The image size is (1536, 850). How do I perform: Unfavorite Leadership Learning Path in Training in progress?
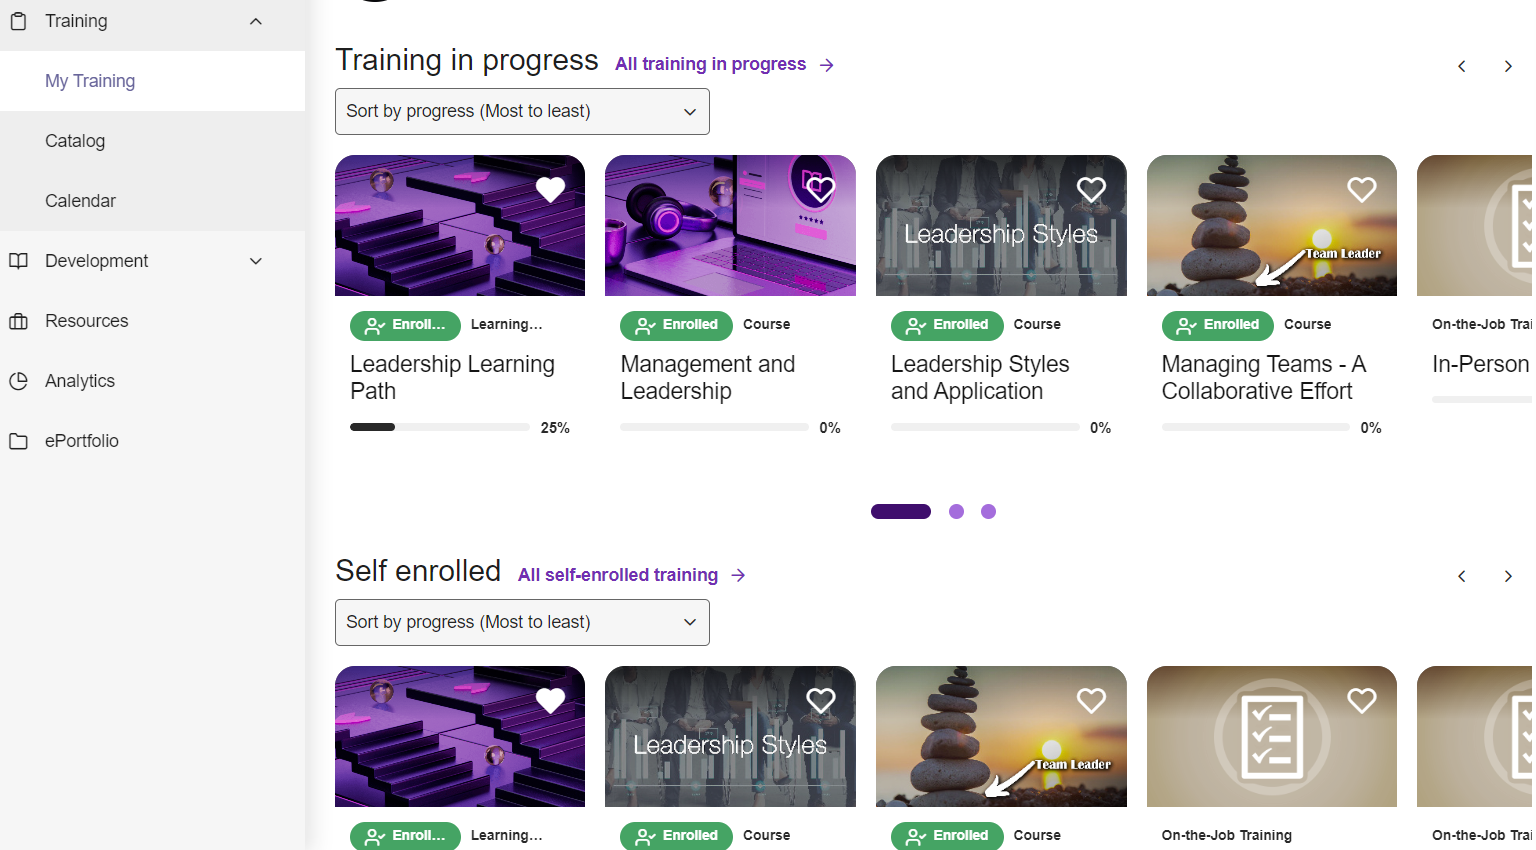tap(550, 189)
